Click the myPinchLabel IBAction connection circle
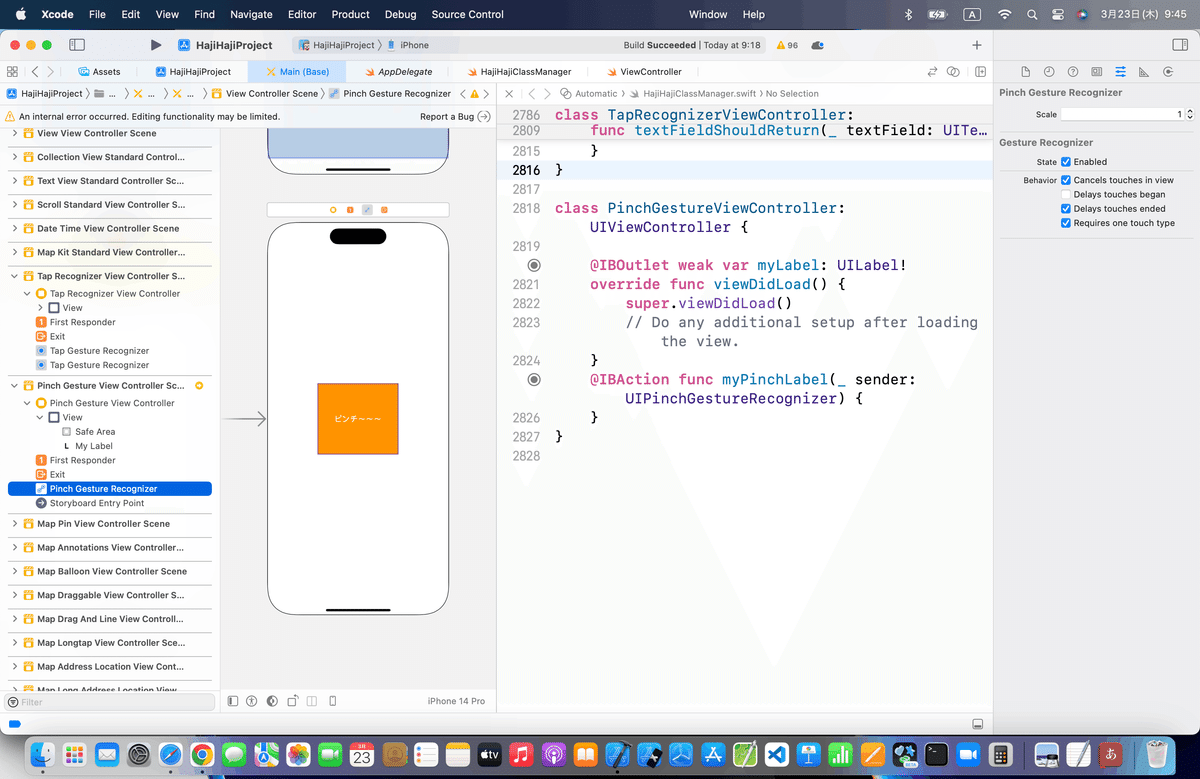 534,380
